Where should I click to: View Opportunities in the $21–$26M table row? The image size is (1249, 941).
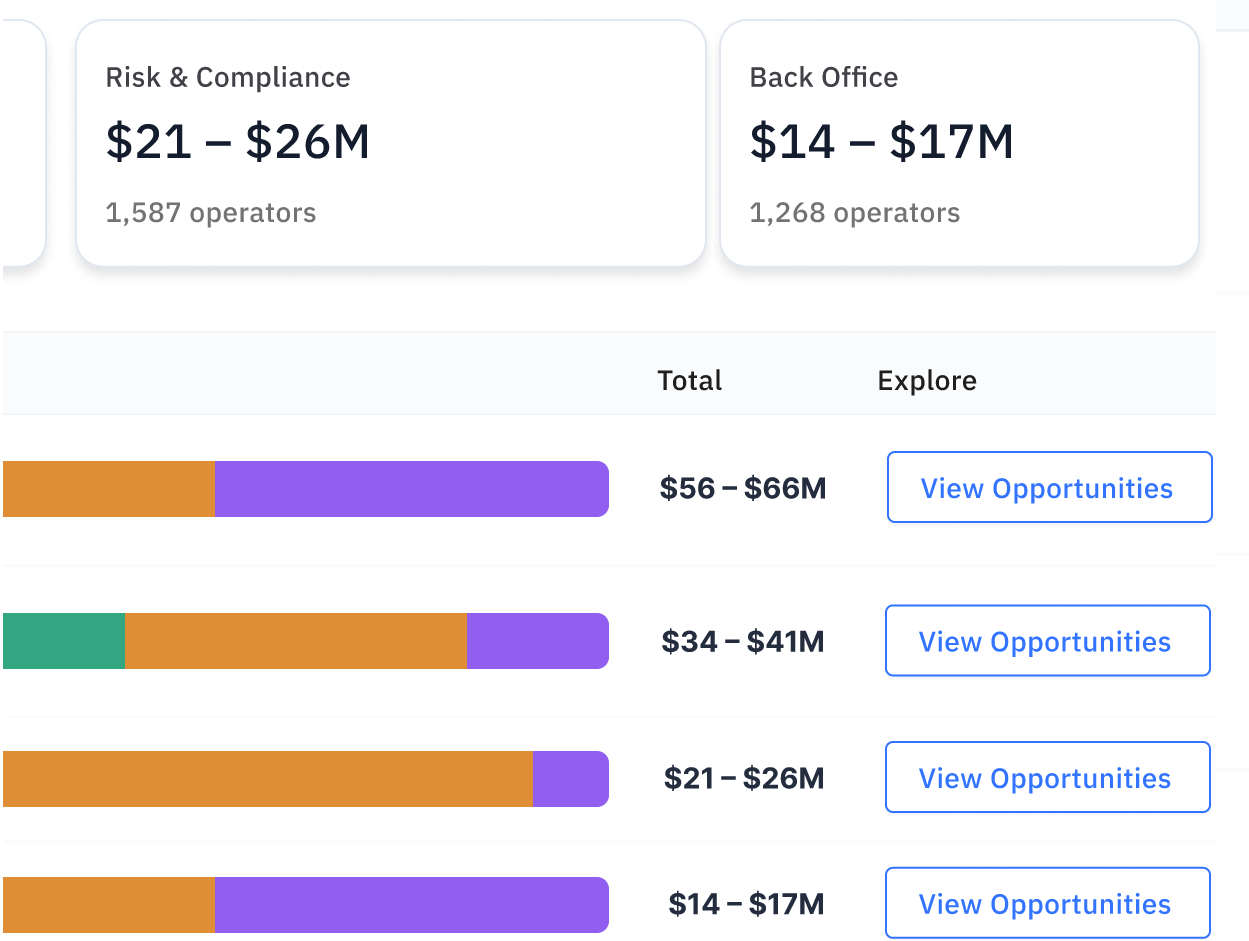pyautogui.click(x=1046, y=777)
